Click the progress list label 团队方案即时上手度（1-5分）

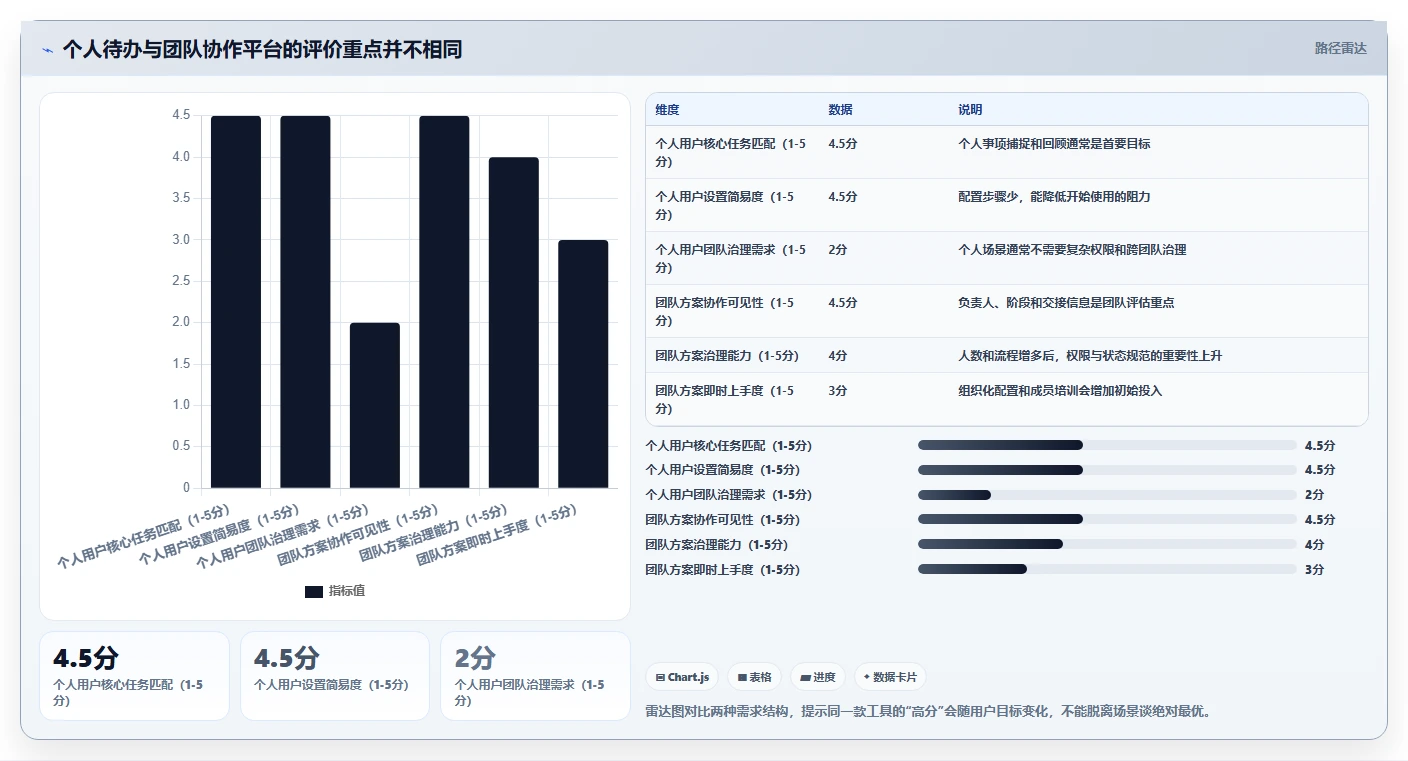pyautogui.click(x=723, y=570)
